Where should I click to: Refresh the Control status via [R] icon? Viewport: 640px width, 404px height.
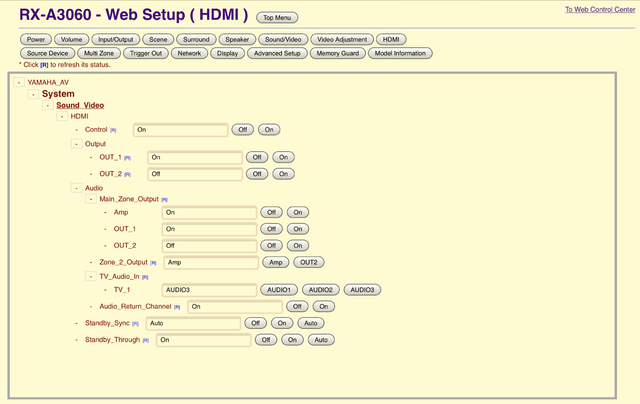(113, 131)
